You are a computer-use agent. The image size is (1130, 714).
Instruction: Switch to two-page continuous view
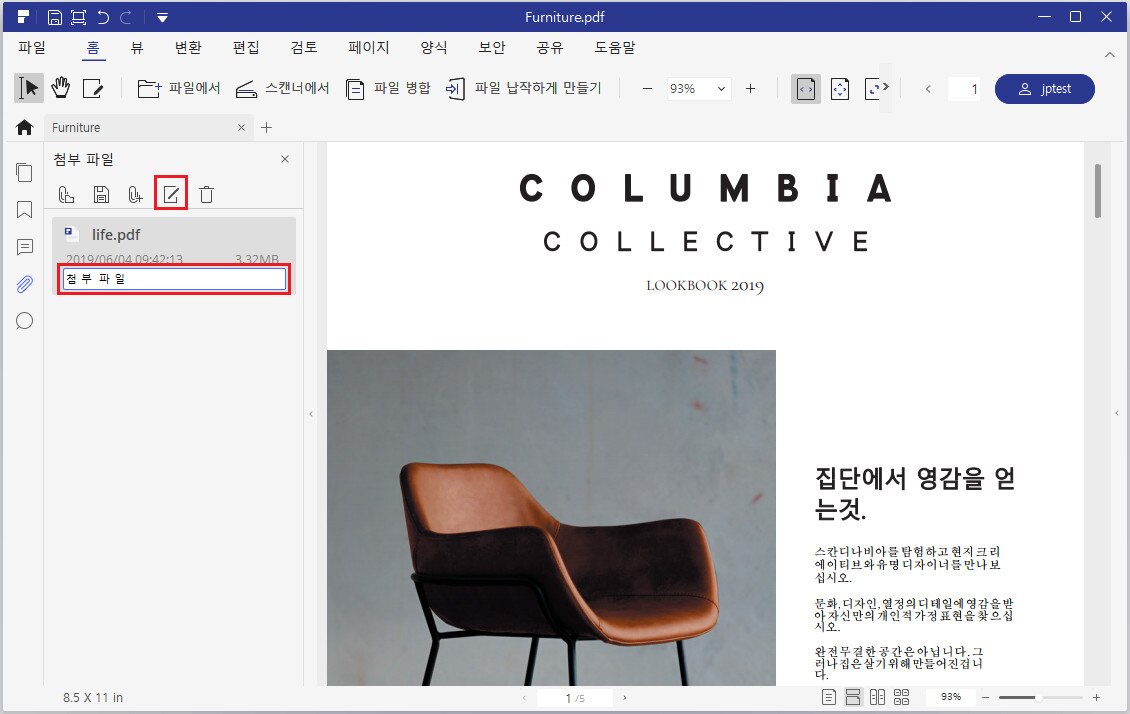point(902,697)
